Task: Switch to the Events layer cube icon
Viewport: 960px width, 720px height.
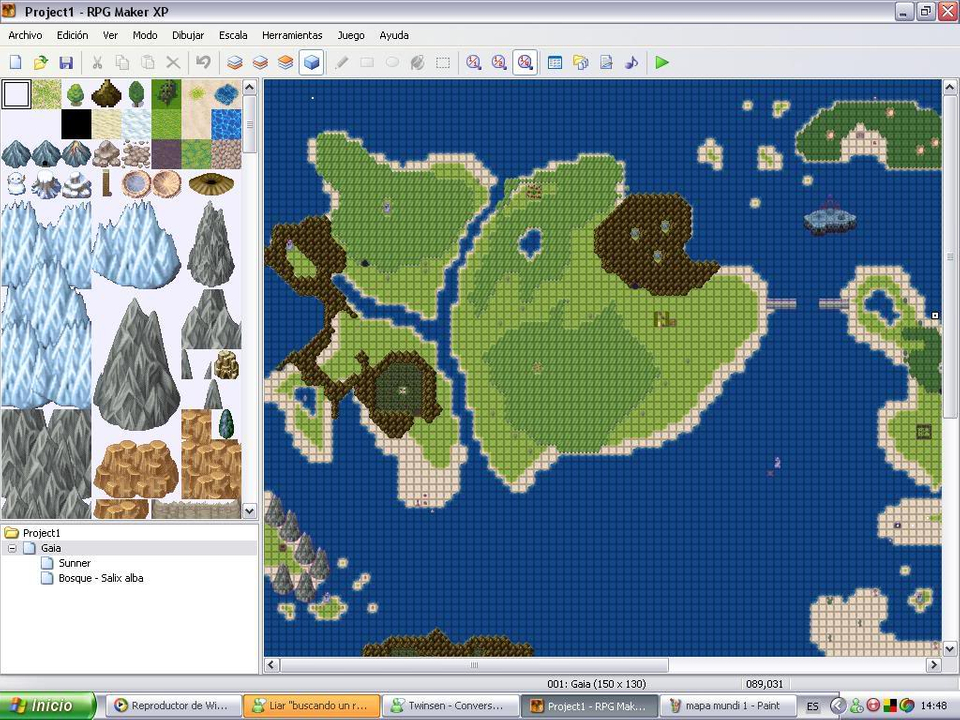Action: click(x=311, y=62)
